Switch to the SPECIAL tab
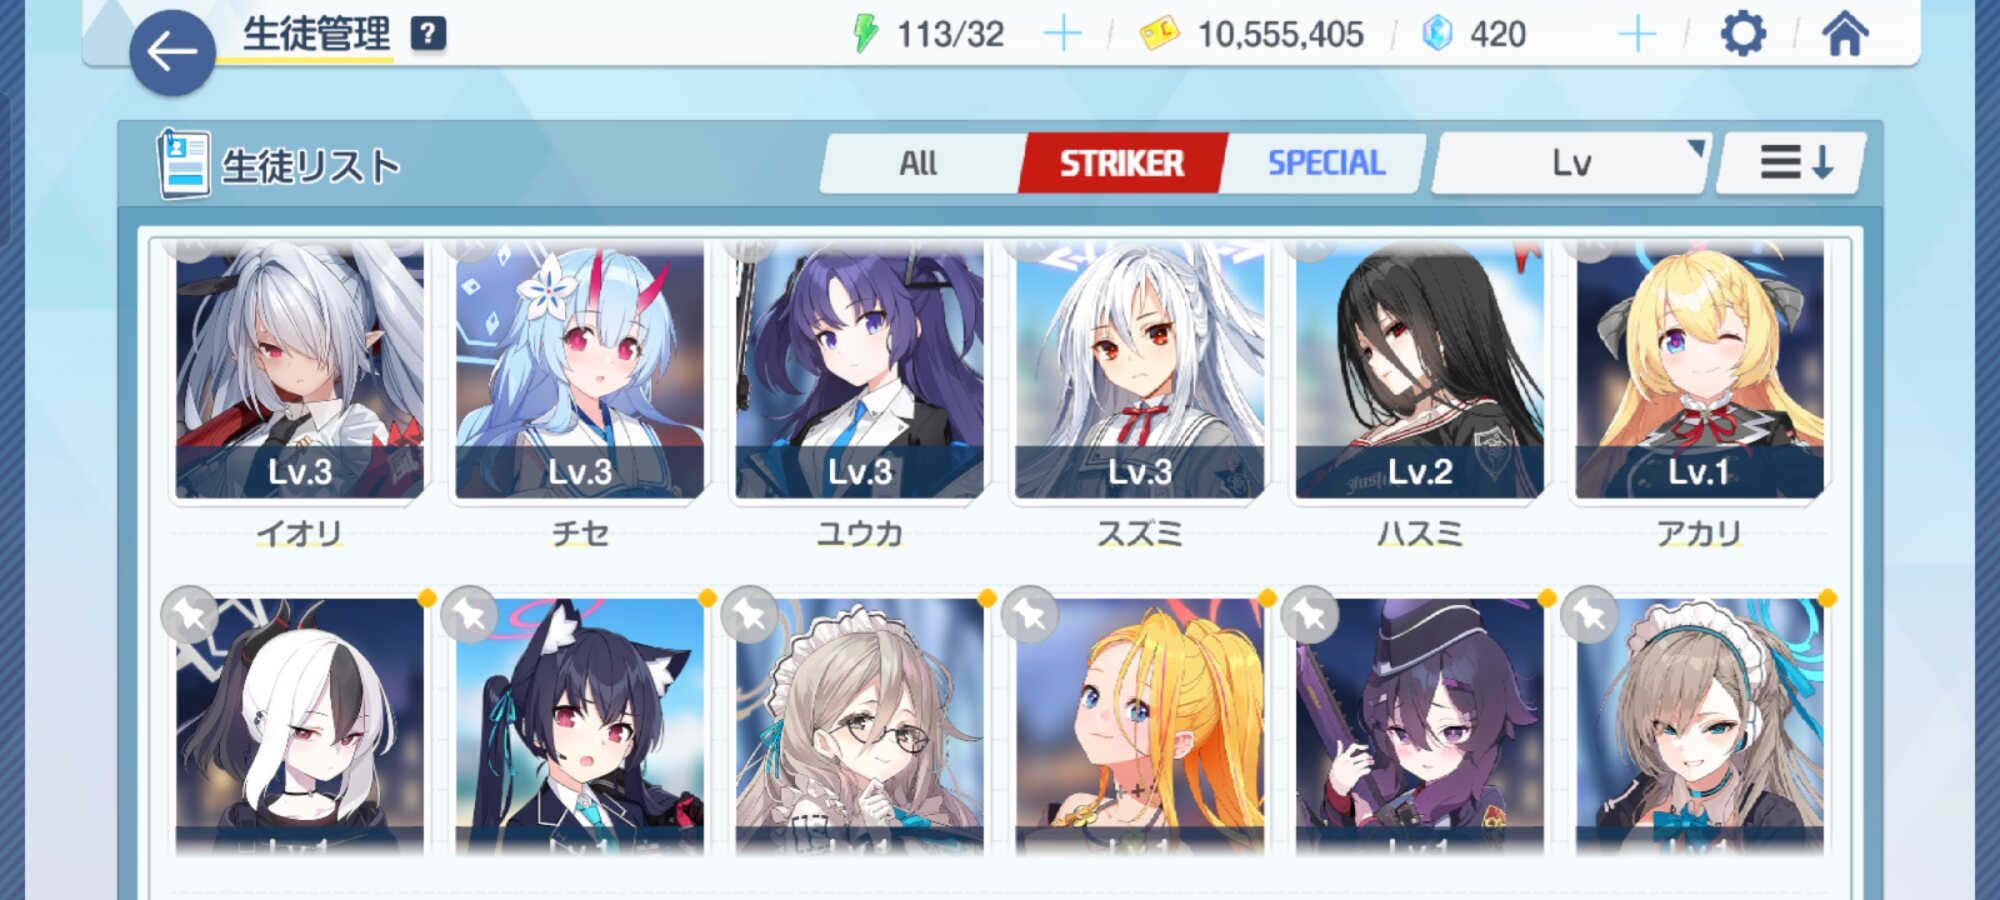Image resolution: width=2000 pixels, height=900 pixels. 1326,163
